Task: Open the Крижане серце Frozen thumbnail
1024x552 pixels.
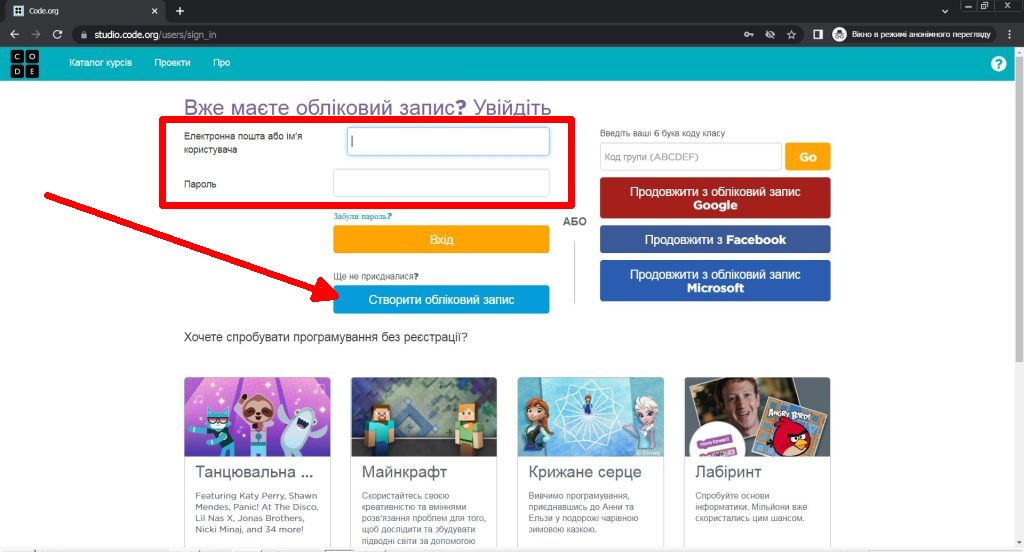Action: click(590, 417)
